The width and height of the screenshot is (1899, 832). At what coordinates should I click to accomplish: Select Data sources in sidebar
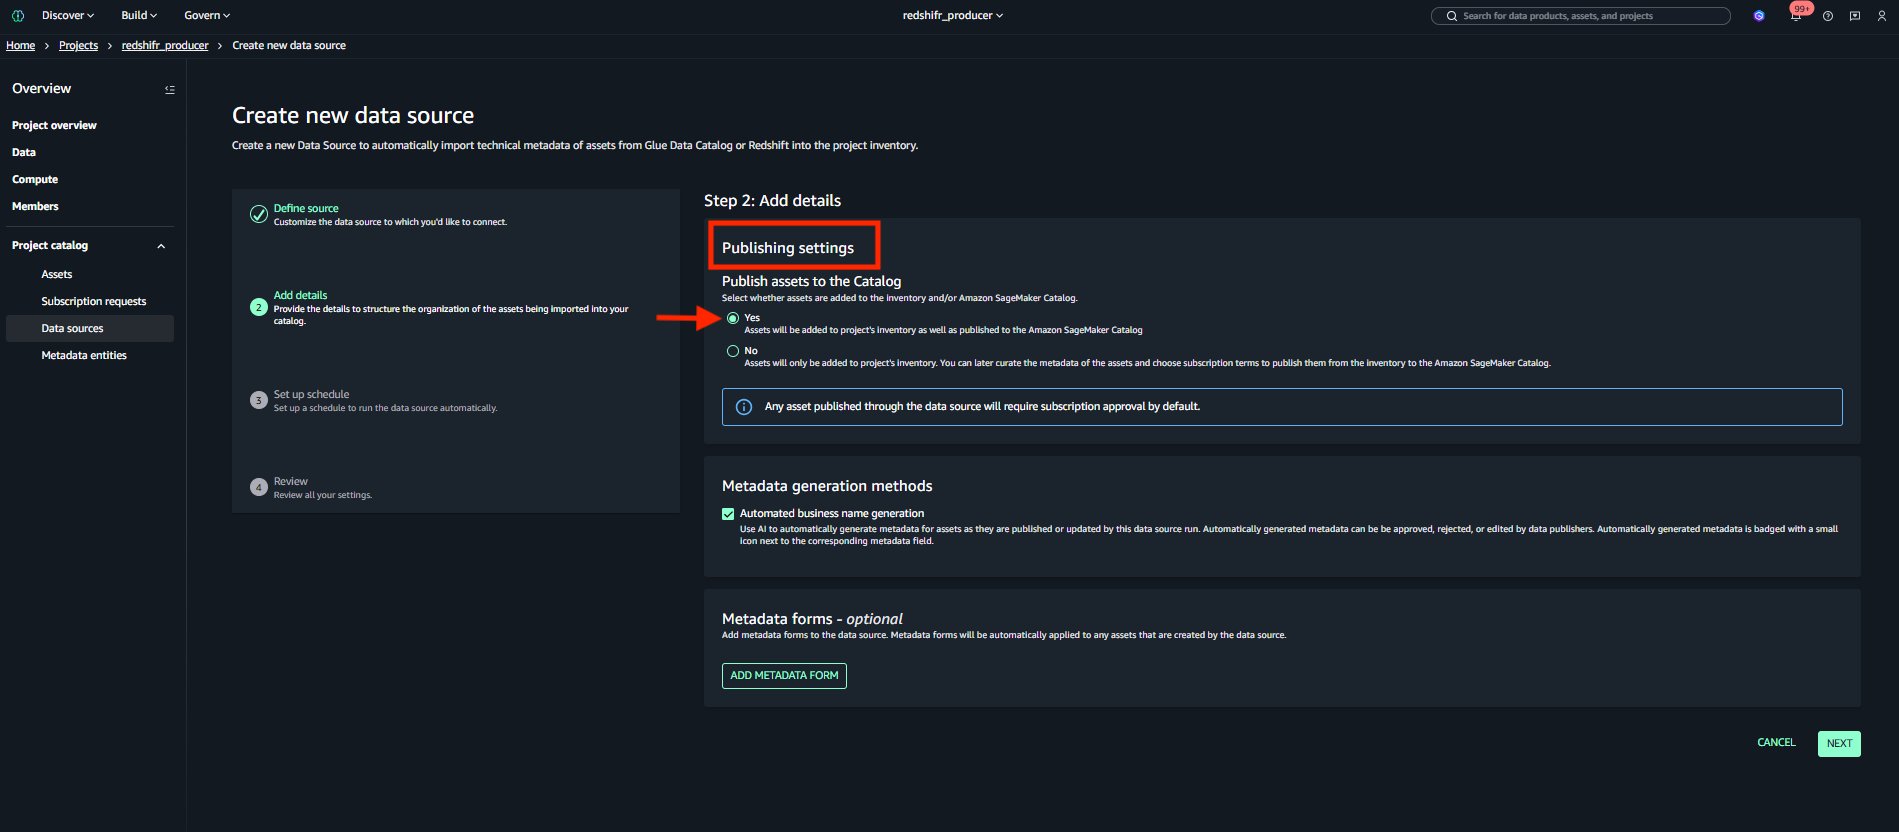tap(90, 329)
